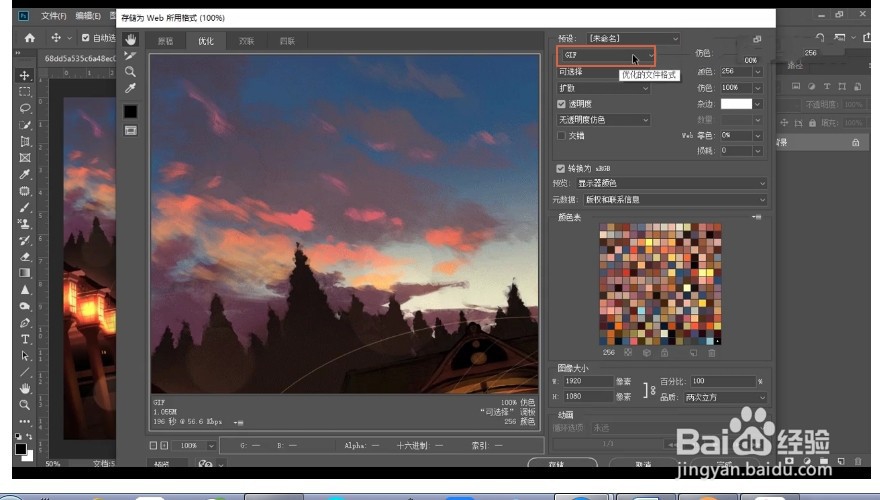Screen dimensions: 880x500
Task: Click the 存储 save button
Action: [x=562, y=464]
